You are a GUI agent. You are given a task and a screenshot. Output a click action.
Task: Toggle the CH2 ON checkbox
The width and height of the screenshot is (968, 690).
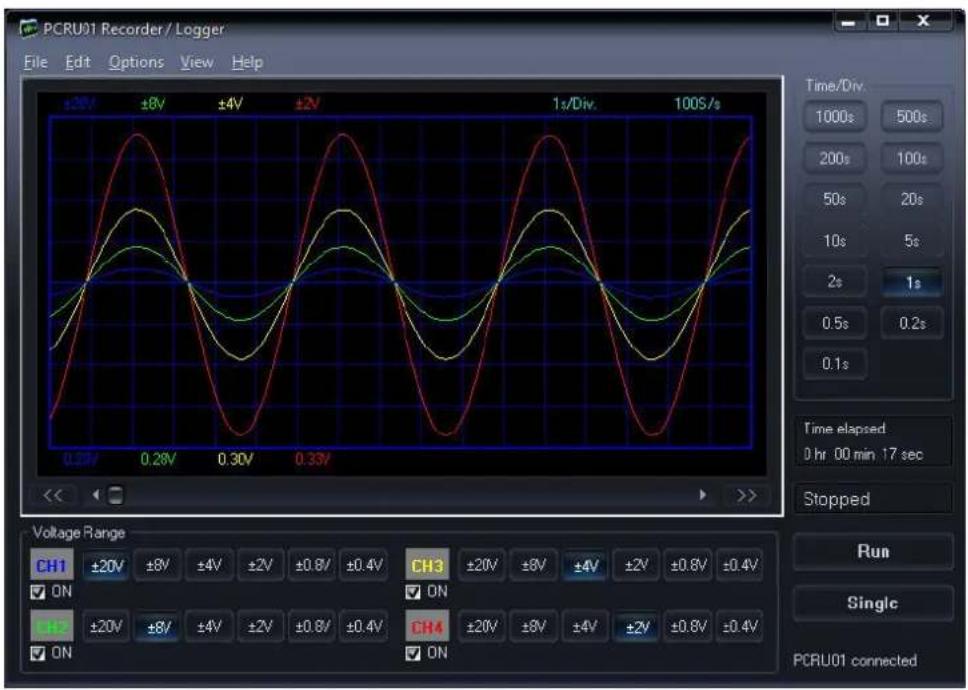(x=38, y=653)
